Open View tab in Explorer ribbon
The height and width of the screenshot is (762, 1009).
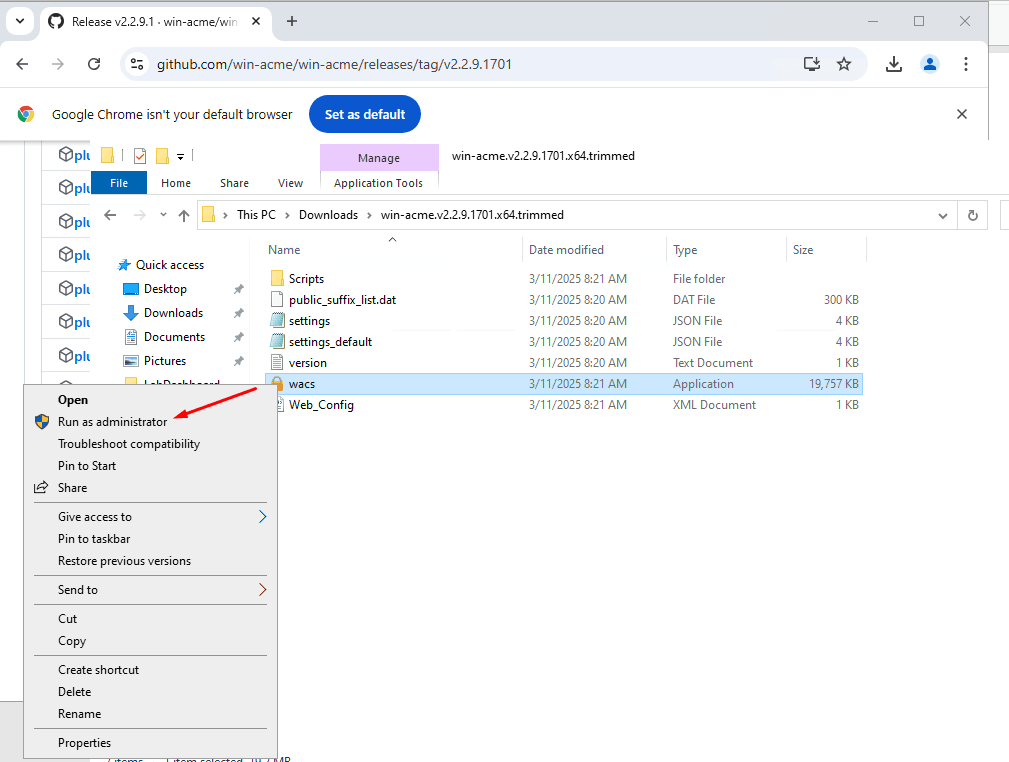[290, 183]
